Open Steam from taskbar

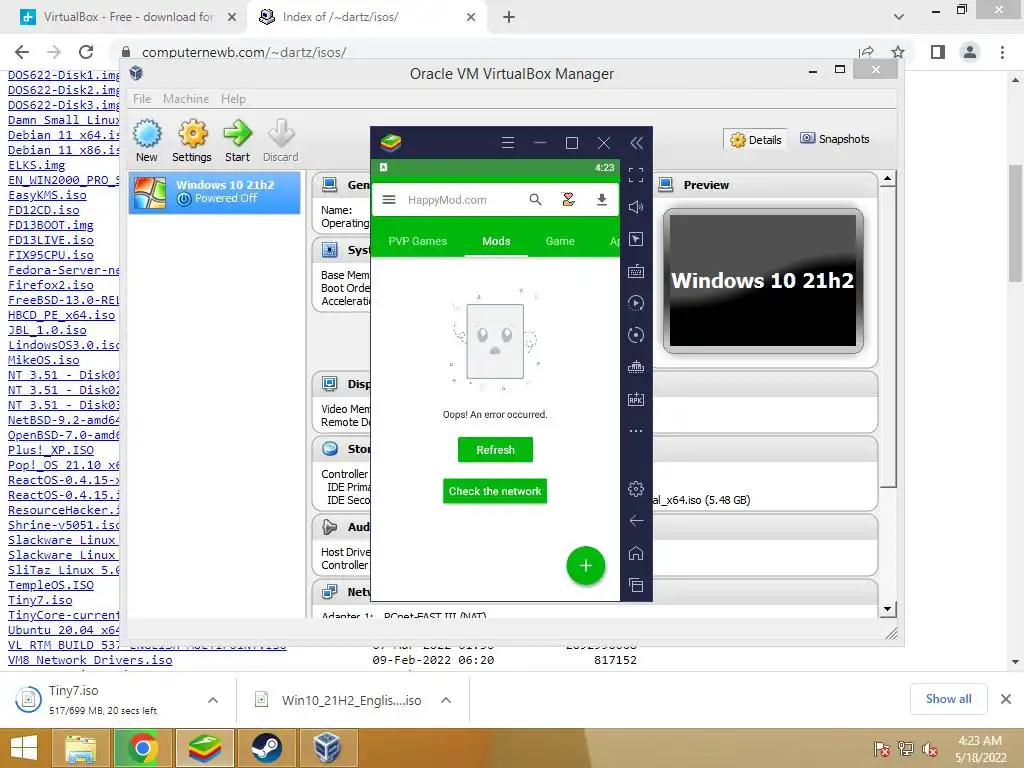pos(266,748)
